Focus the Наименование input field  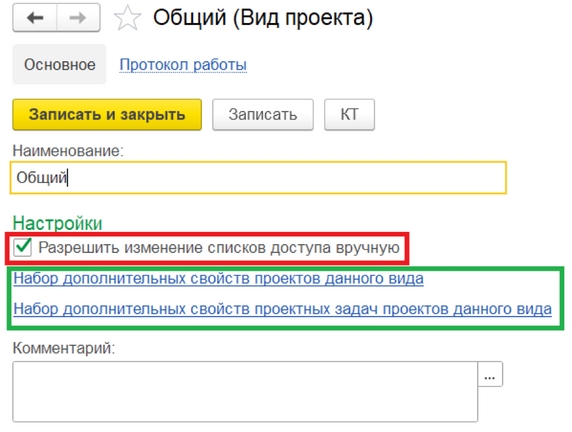[x=258, y=177]
